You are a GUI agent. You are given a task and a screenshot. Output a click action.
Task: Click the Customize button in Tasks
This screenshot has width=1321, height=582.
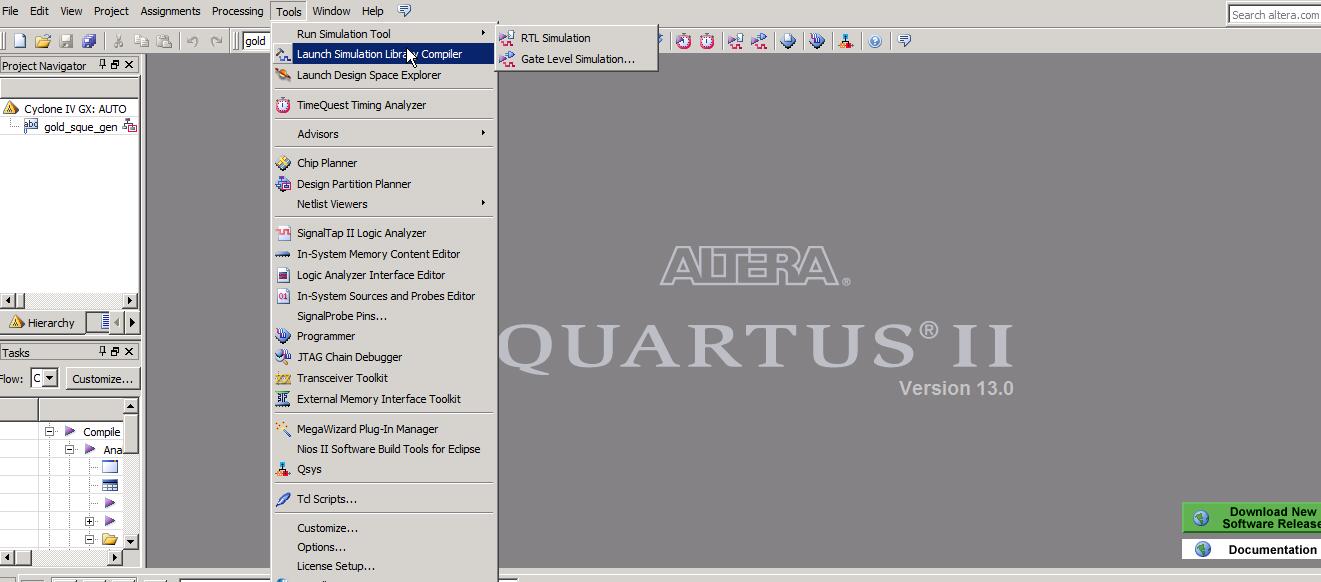(102, 379)
